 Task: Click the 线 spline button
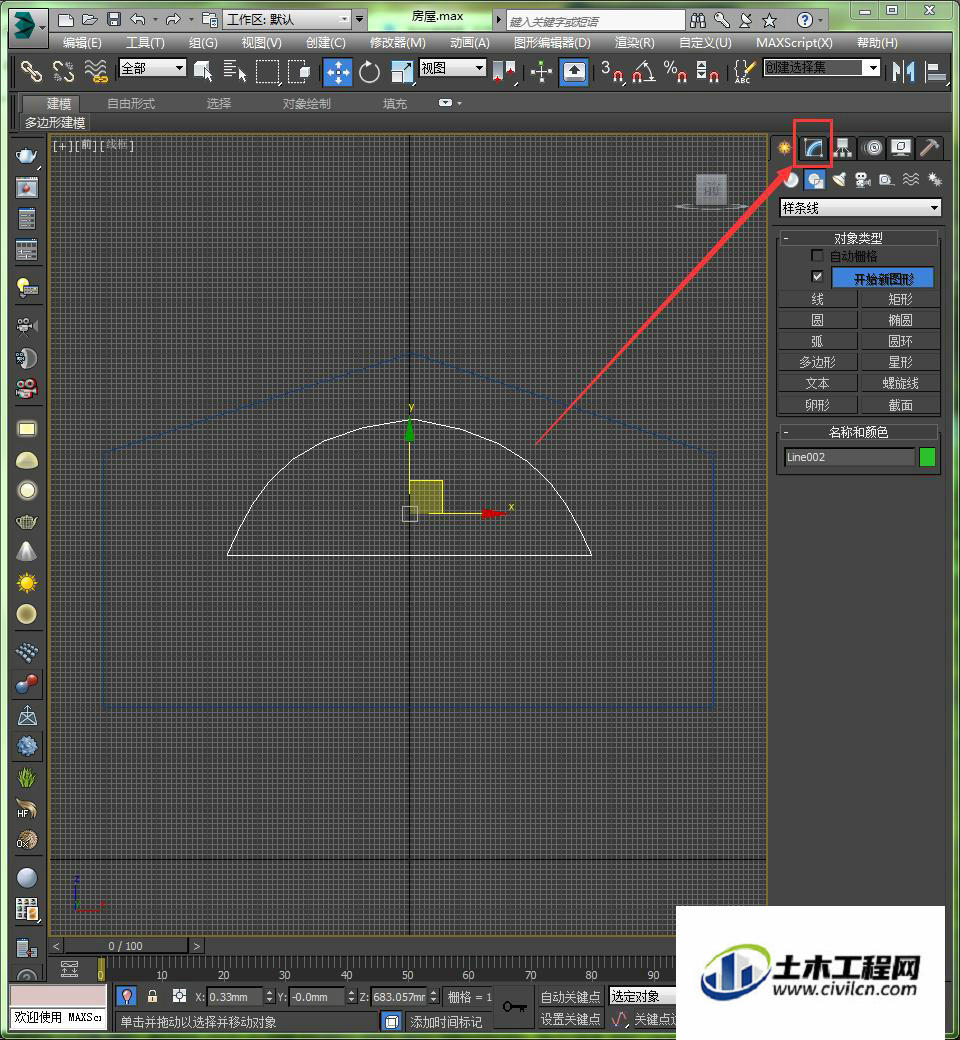[x=817, y=300]
